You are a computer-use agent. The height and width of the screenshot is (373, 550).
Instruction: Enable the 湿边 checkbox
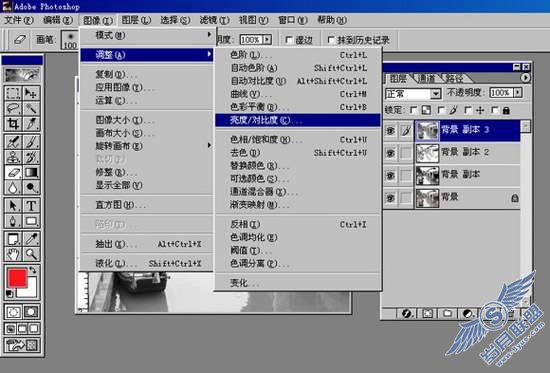click(x=289, y=40)
